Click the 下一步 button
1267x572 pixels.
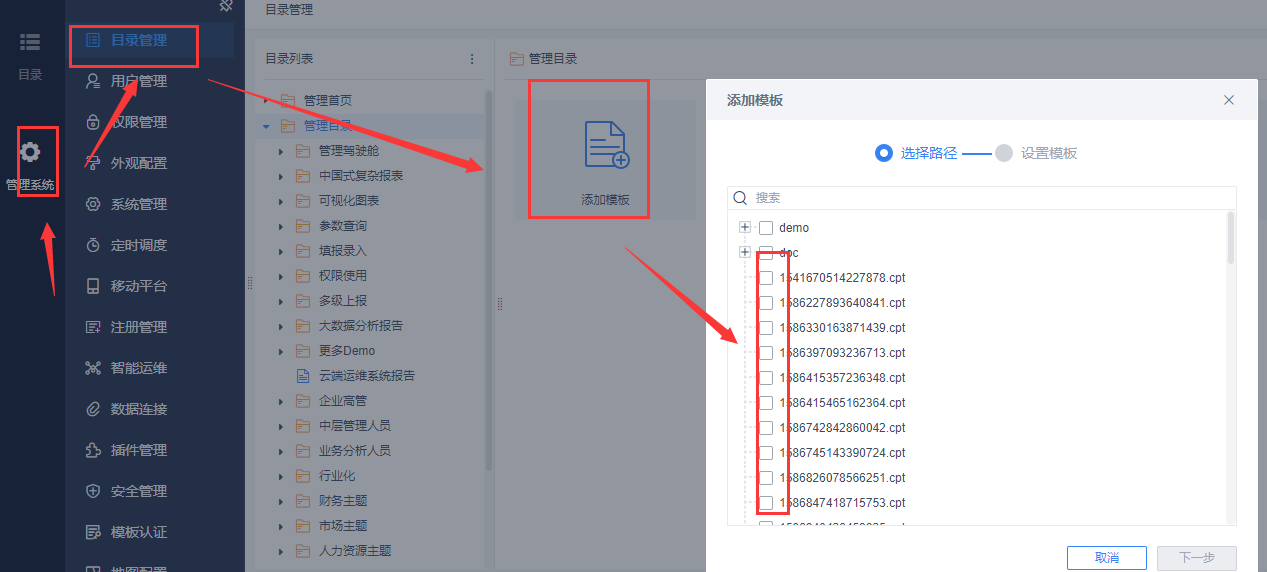pyautogui.click(x=1197, y=558)
